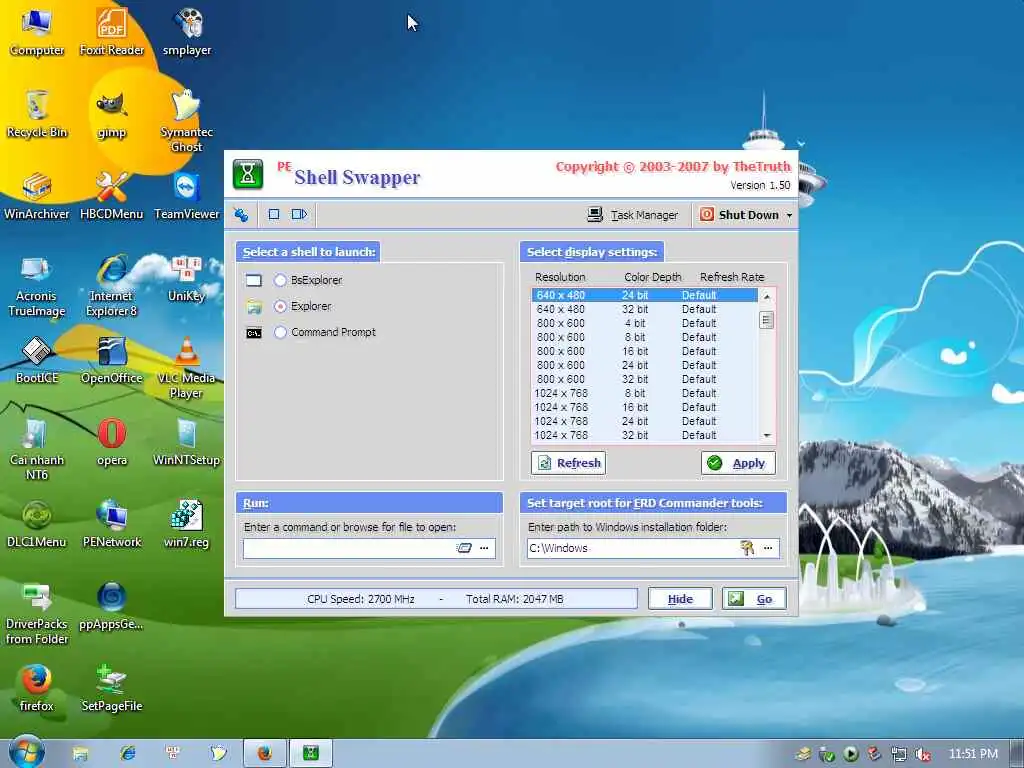Select 640 x 480 24 bit resolution row
The image size is (1024, 768).
(645, 295)
